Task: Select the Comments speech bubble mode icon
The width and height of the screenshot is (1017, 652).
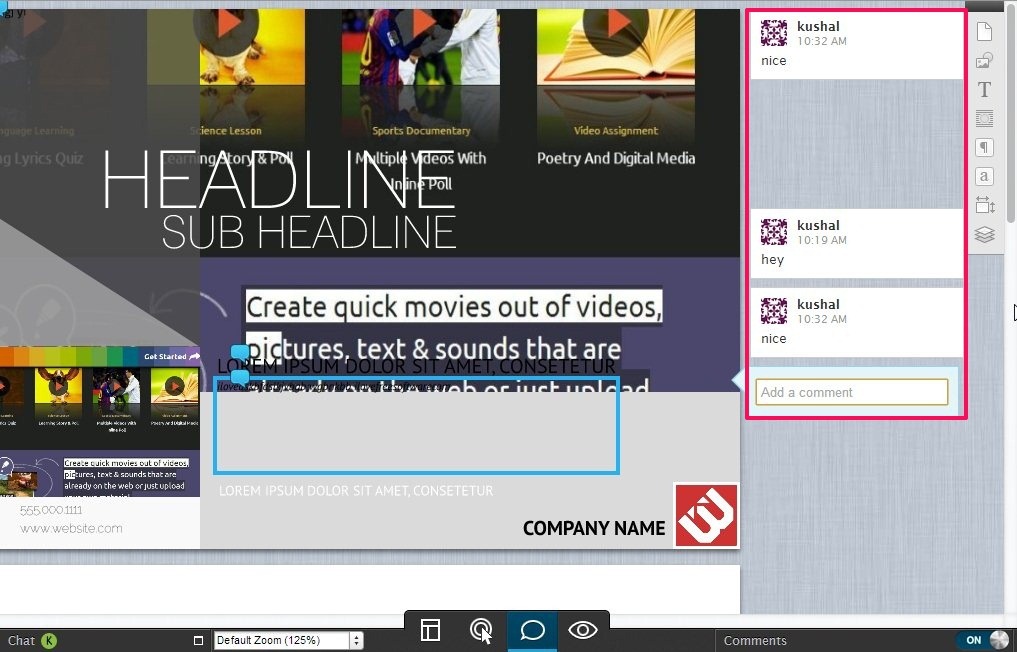Action: pyautogui.click(x=532, y=630)
